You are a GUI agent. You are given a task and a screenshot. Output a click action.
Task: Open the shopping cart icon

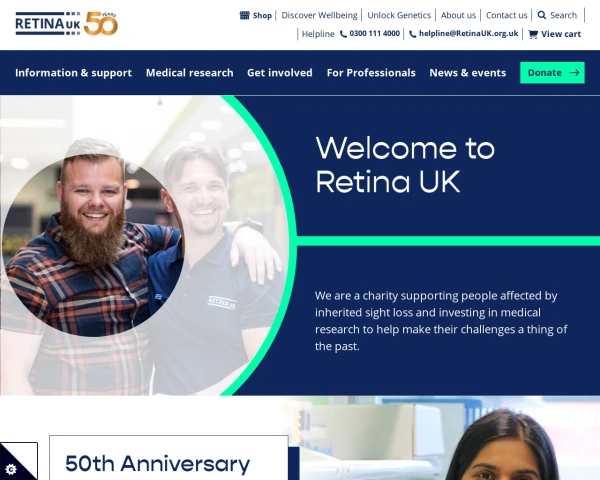pos(533,34)
